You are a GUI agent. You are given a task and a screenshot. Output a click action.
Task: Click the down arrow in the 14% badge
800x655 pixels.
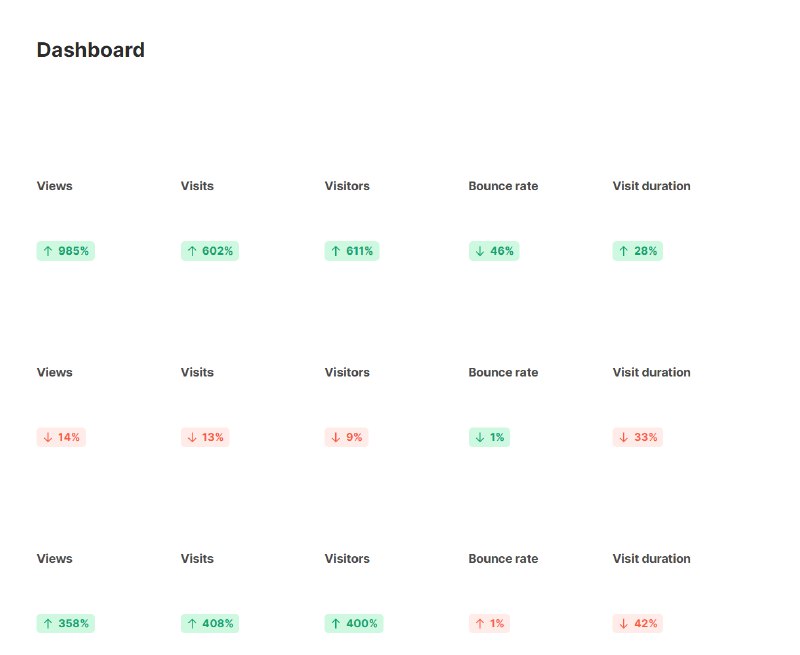click(48, 437)
